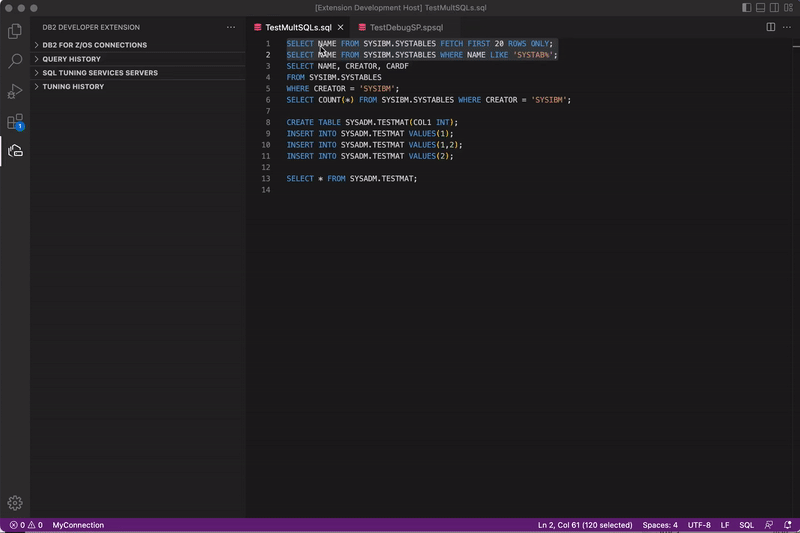
Task: Toggle the primary sidebar layout button
Action: pyautogui.click(x=746, y=8)
